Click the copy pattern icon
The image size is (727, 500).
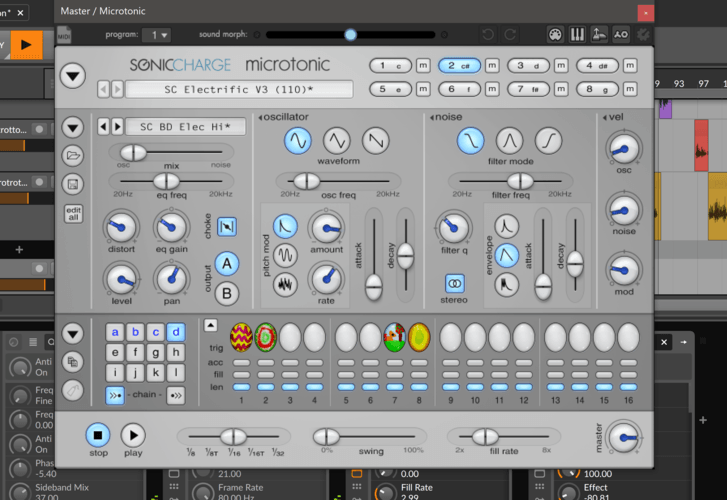point(73,362)
